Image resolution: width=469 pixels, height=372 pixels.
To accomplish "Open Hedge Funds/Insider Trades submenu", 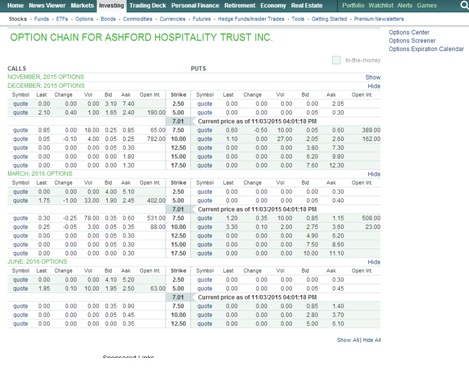I will click(x=251, y=19).
